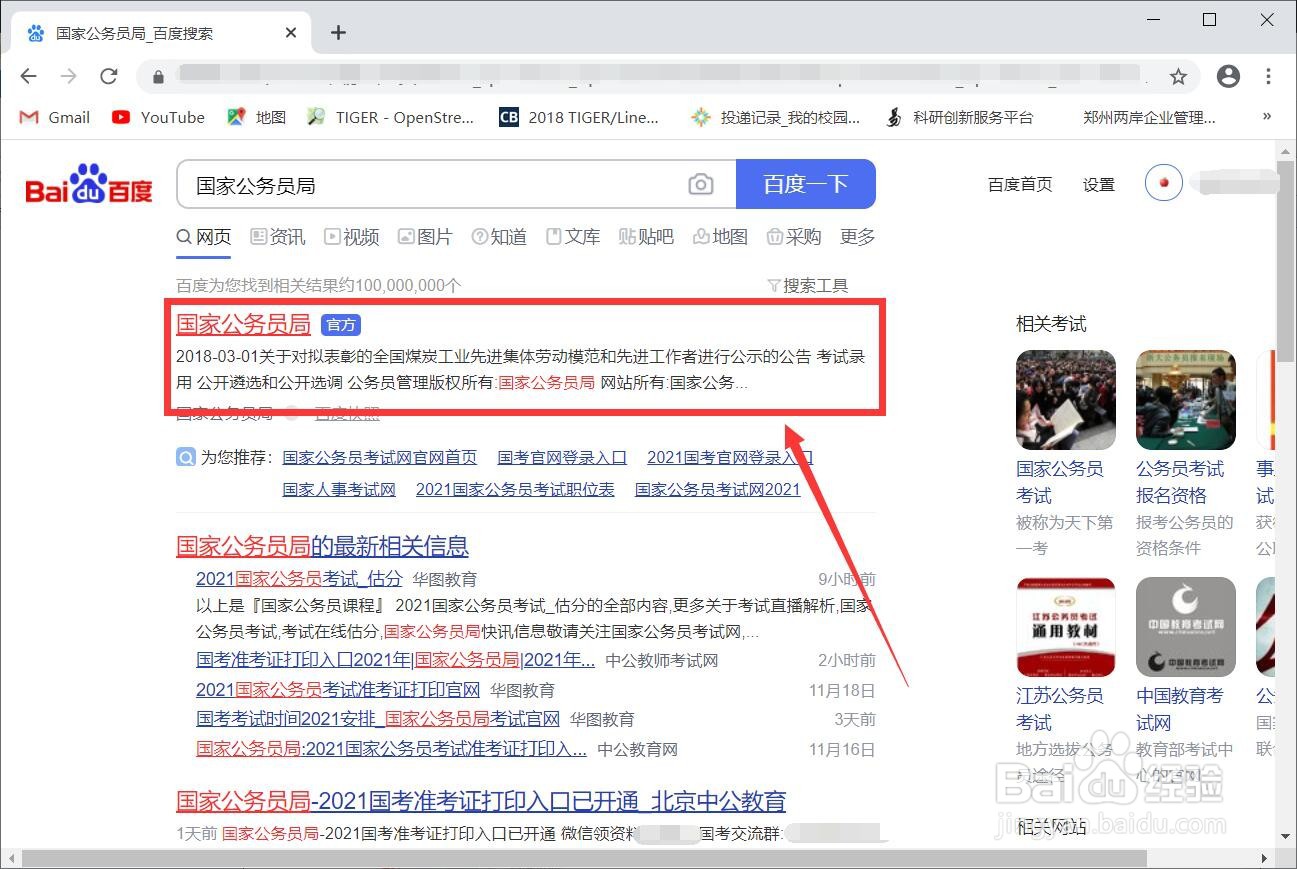This screenshot has width=1297, height=869.
Task: Open 科研创新服务平台 bookmark
Action: tap(959, 117)
